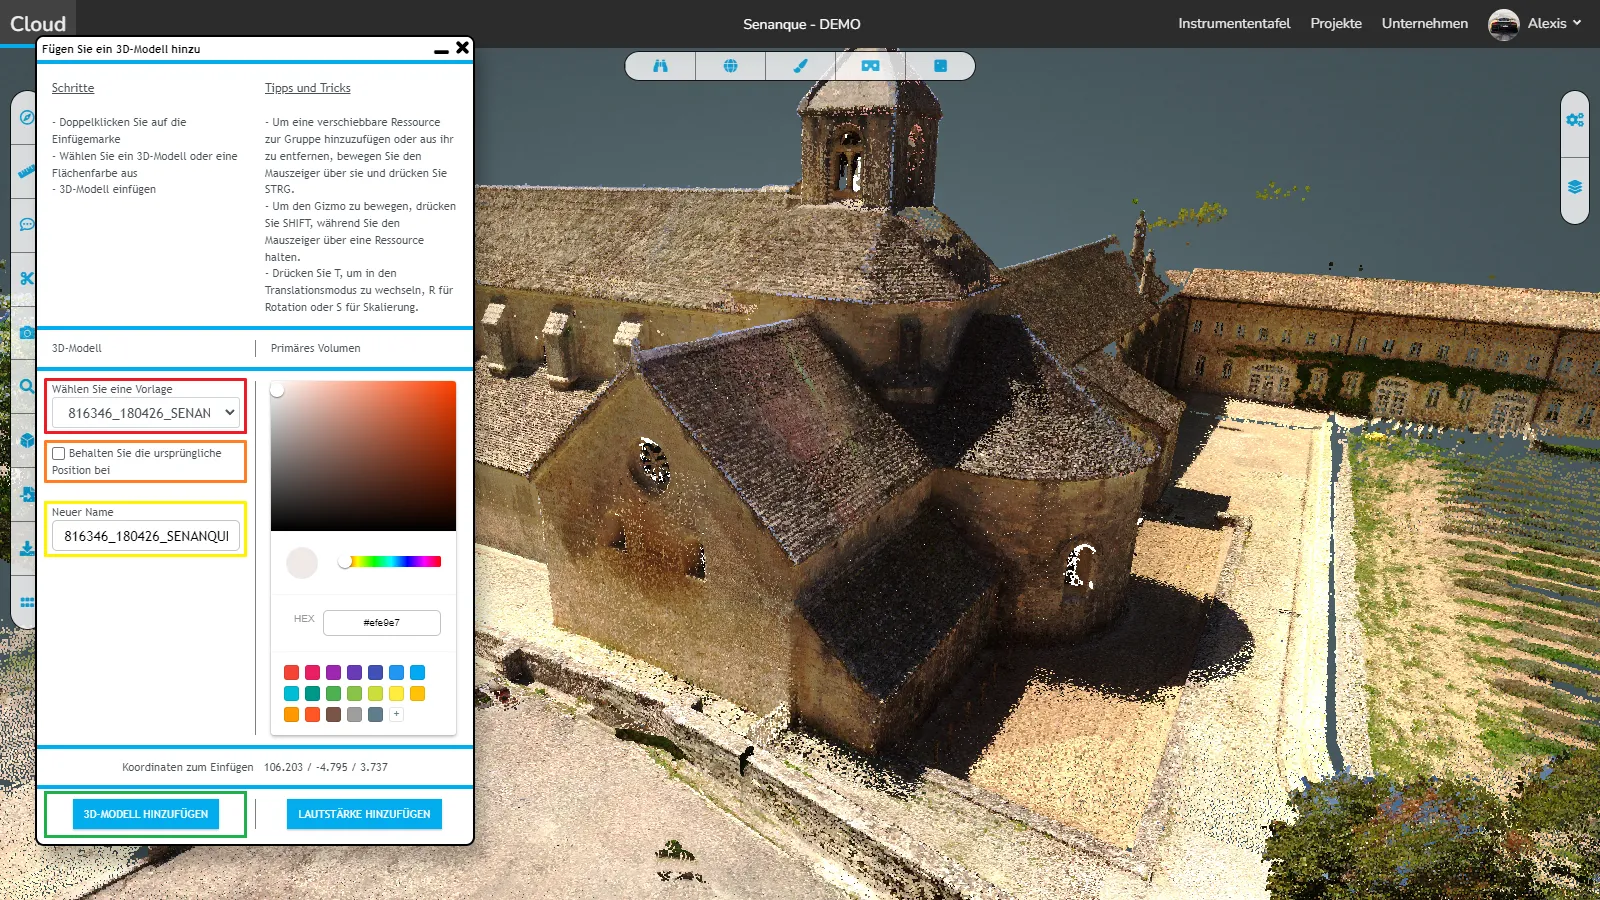The image size is (1600, 900).
Task: Pick the red color swatch
Action: click(x=291, y=672)
